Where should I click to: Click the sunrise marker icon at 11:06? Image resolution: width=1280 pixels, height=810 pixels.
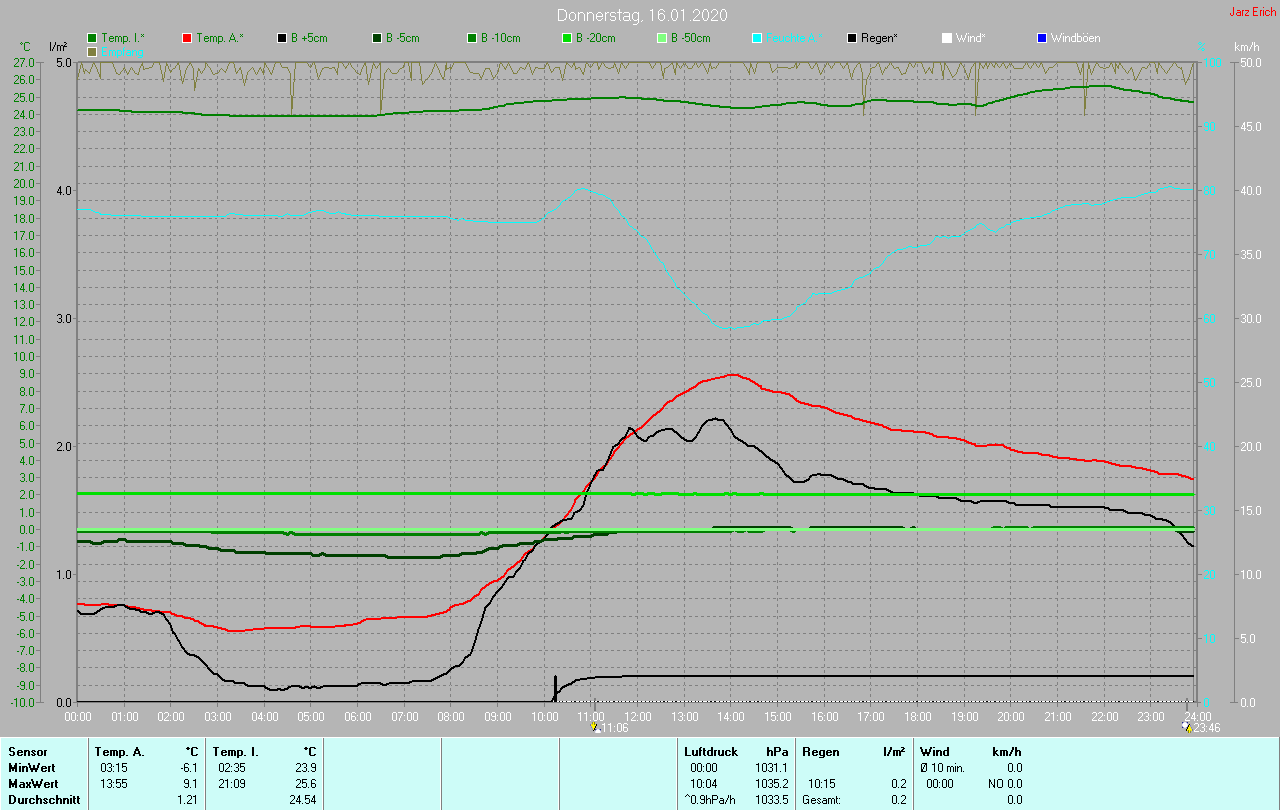tap(596, 728)
